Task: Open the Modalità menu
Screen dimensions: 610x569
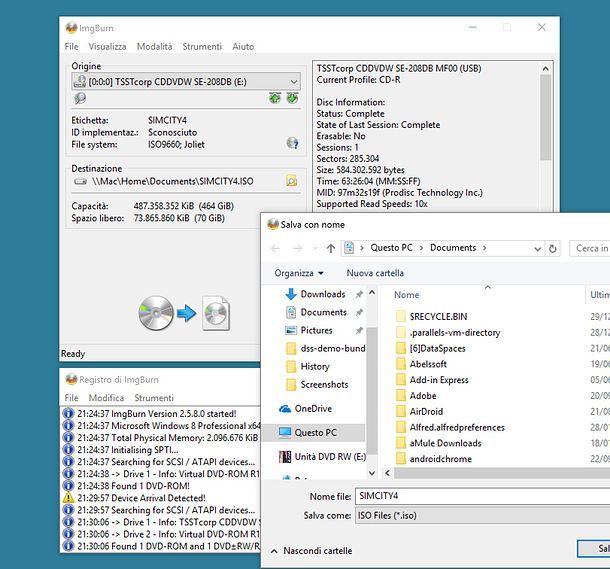Action: coord(154,47)
